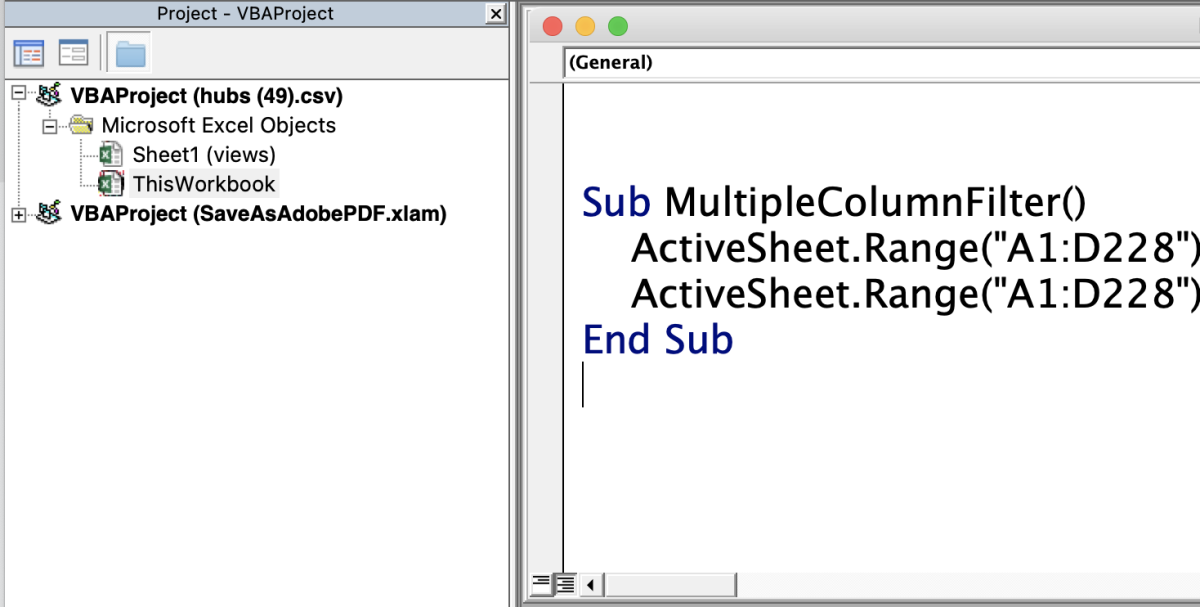Click the horizontal scrollbar left arrow
The image size is (1200, 607).
pyautogui.click(x=591, y=584)
